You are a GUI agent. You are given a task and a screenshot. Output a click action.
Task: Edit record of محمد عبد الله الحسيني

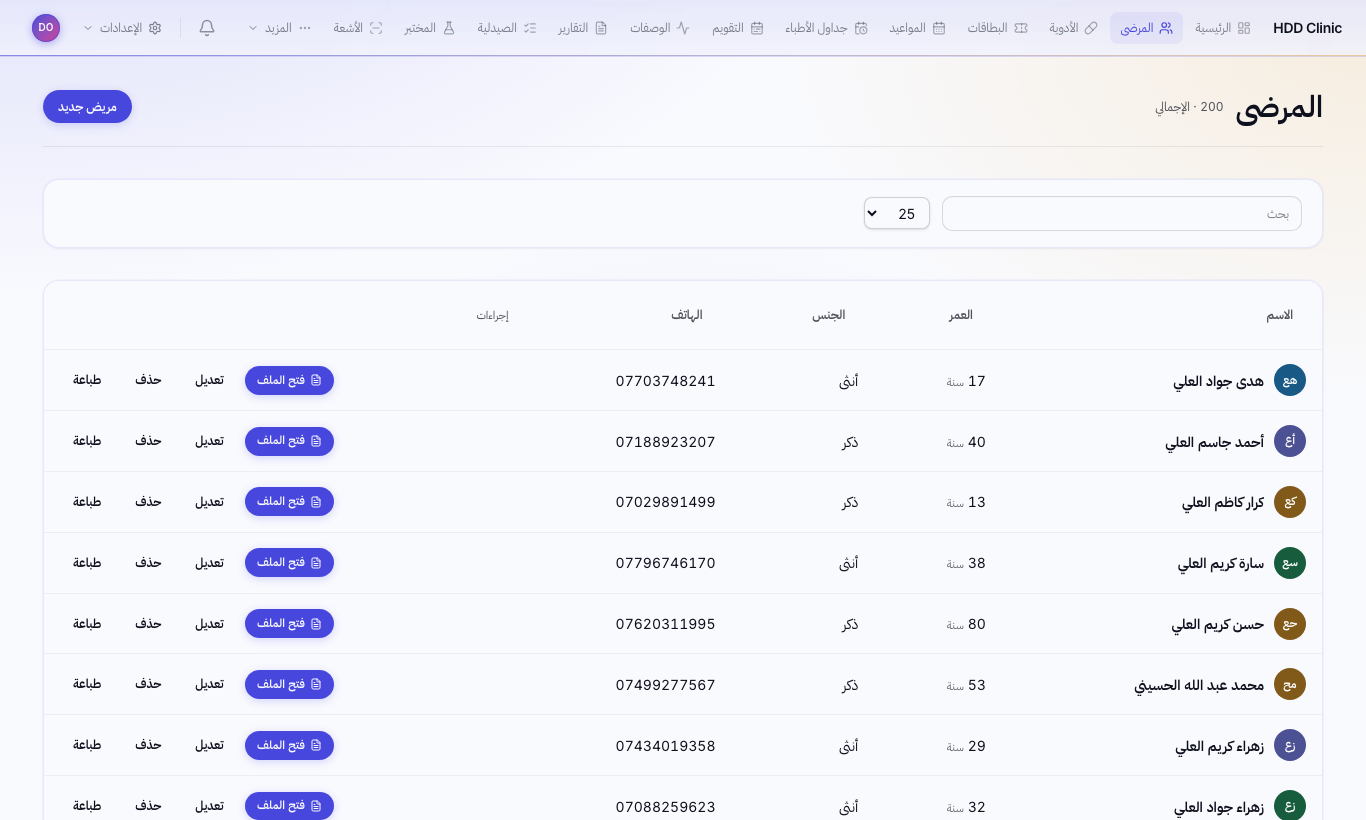pos(209,684)
